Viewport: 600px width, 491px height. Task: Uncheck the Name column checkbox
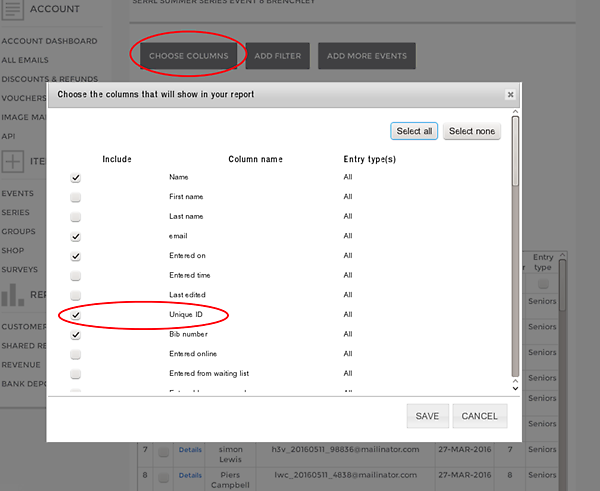coord(76,178)
